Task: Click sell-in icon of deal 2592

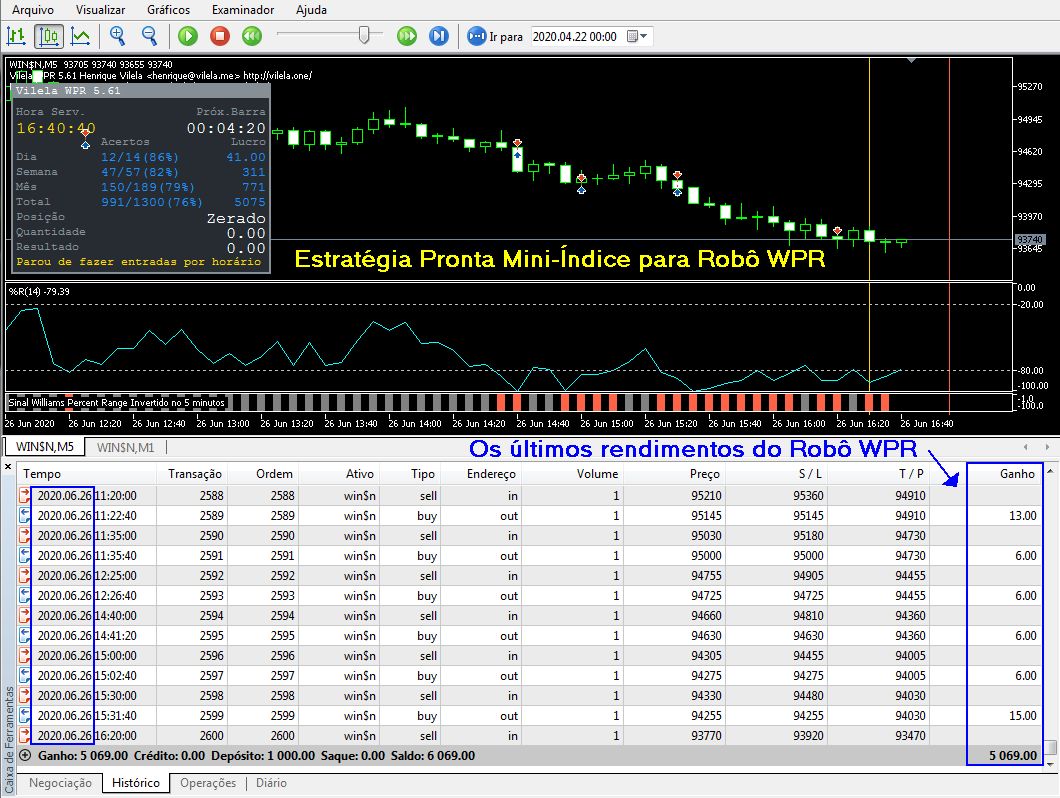Action: click(x=24, y=575)
